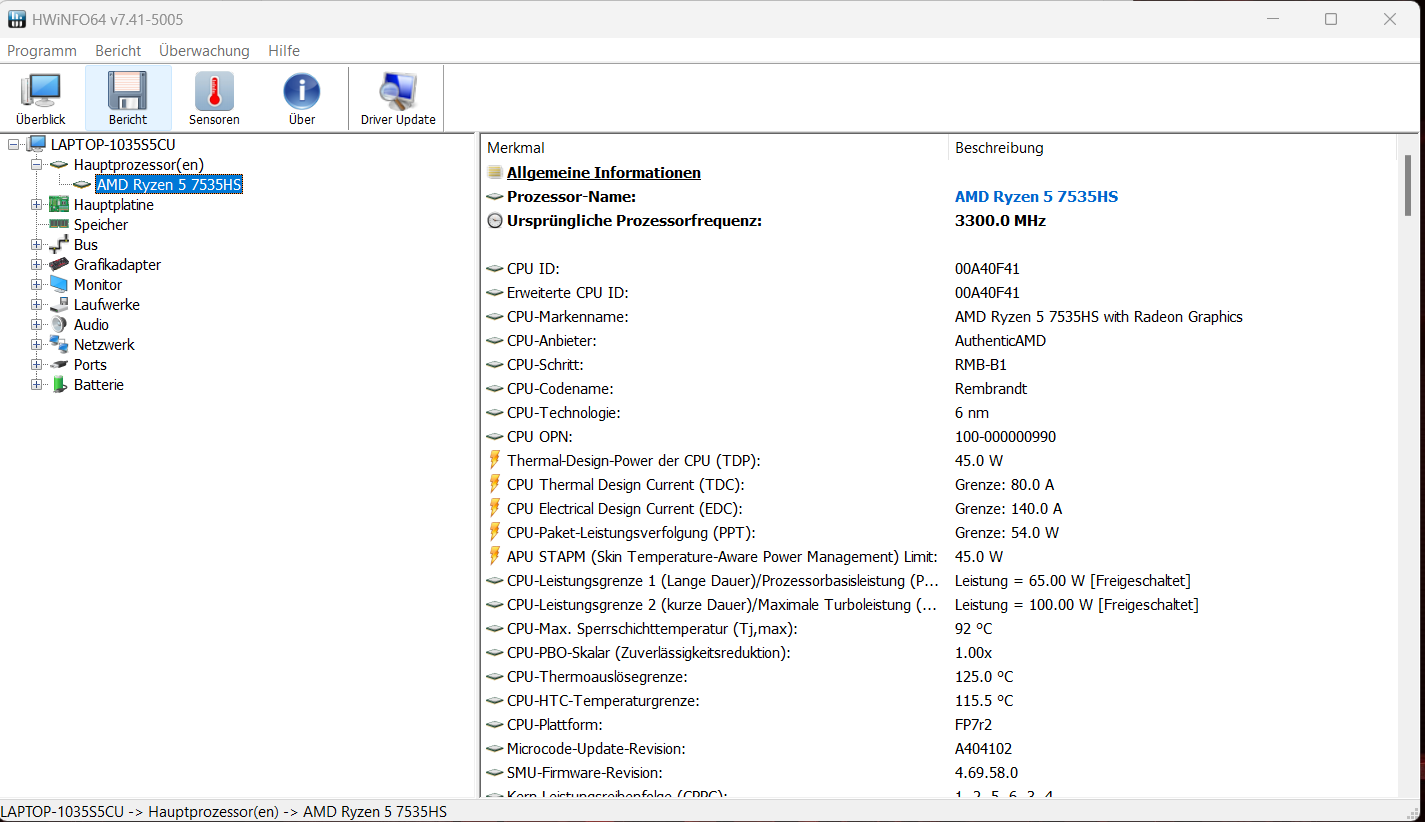
Task: Collapse the Hauptprozessor(en) tree node
Action: point(37,164)
